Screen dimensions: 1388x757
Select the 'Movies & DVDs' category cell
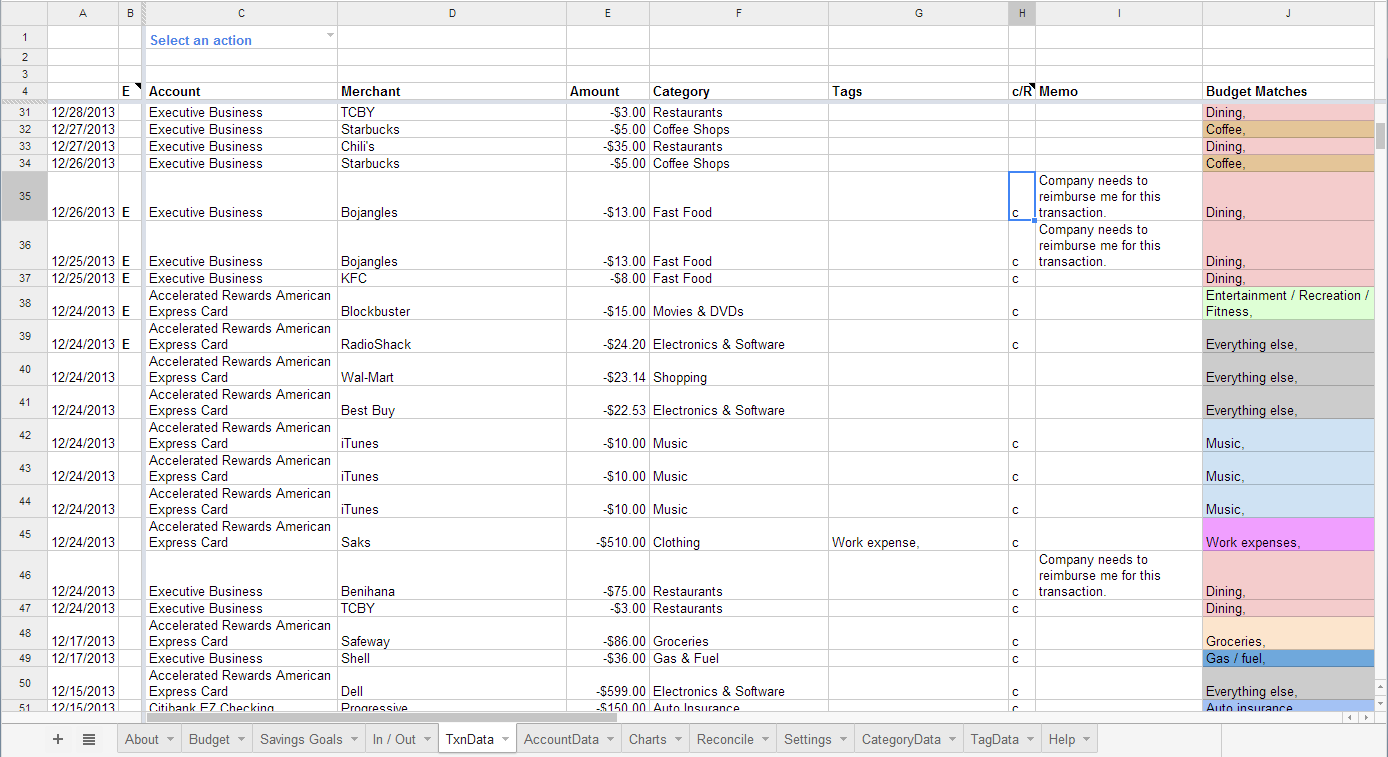pyautogui.click(x=739, y=303)
